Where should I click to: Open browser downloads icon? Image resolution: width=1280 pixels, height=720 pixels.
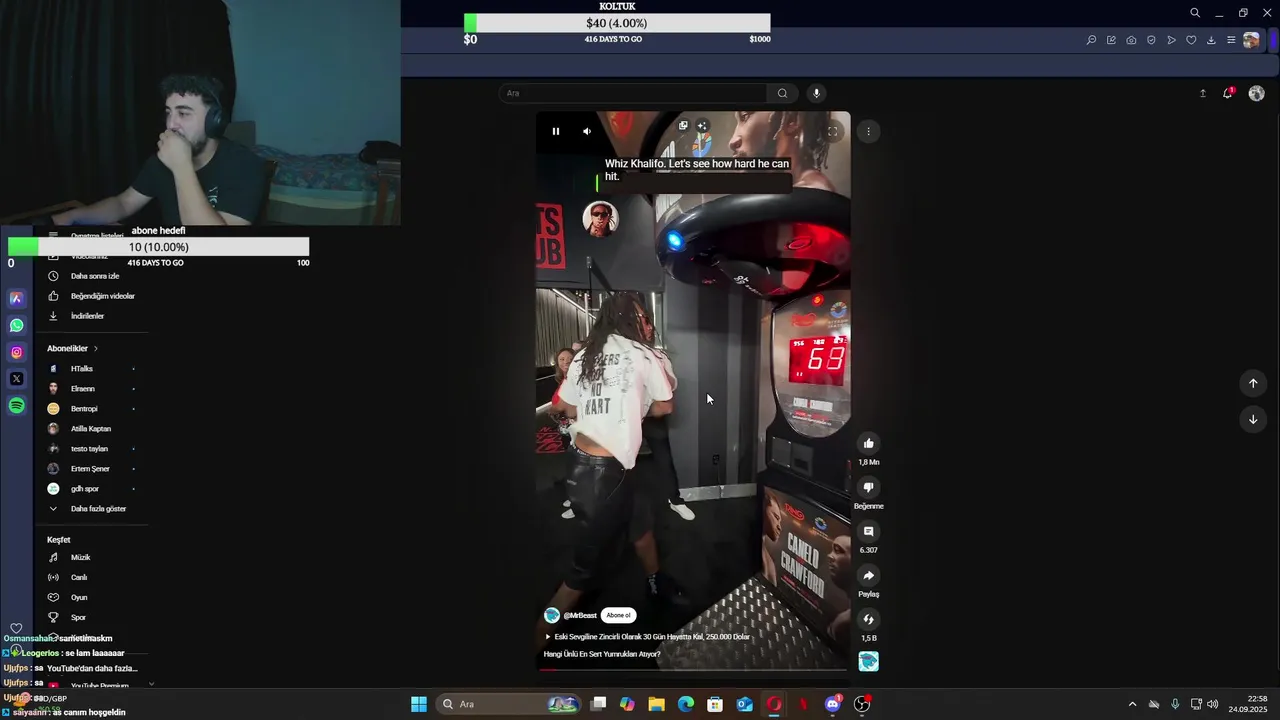(1211, 40)
